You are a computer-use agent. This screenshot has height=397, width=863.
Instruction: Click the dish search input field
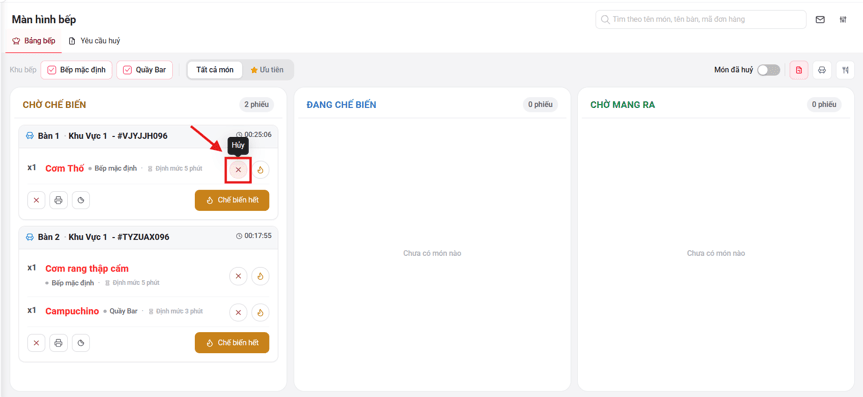pos(701,19)
